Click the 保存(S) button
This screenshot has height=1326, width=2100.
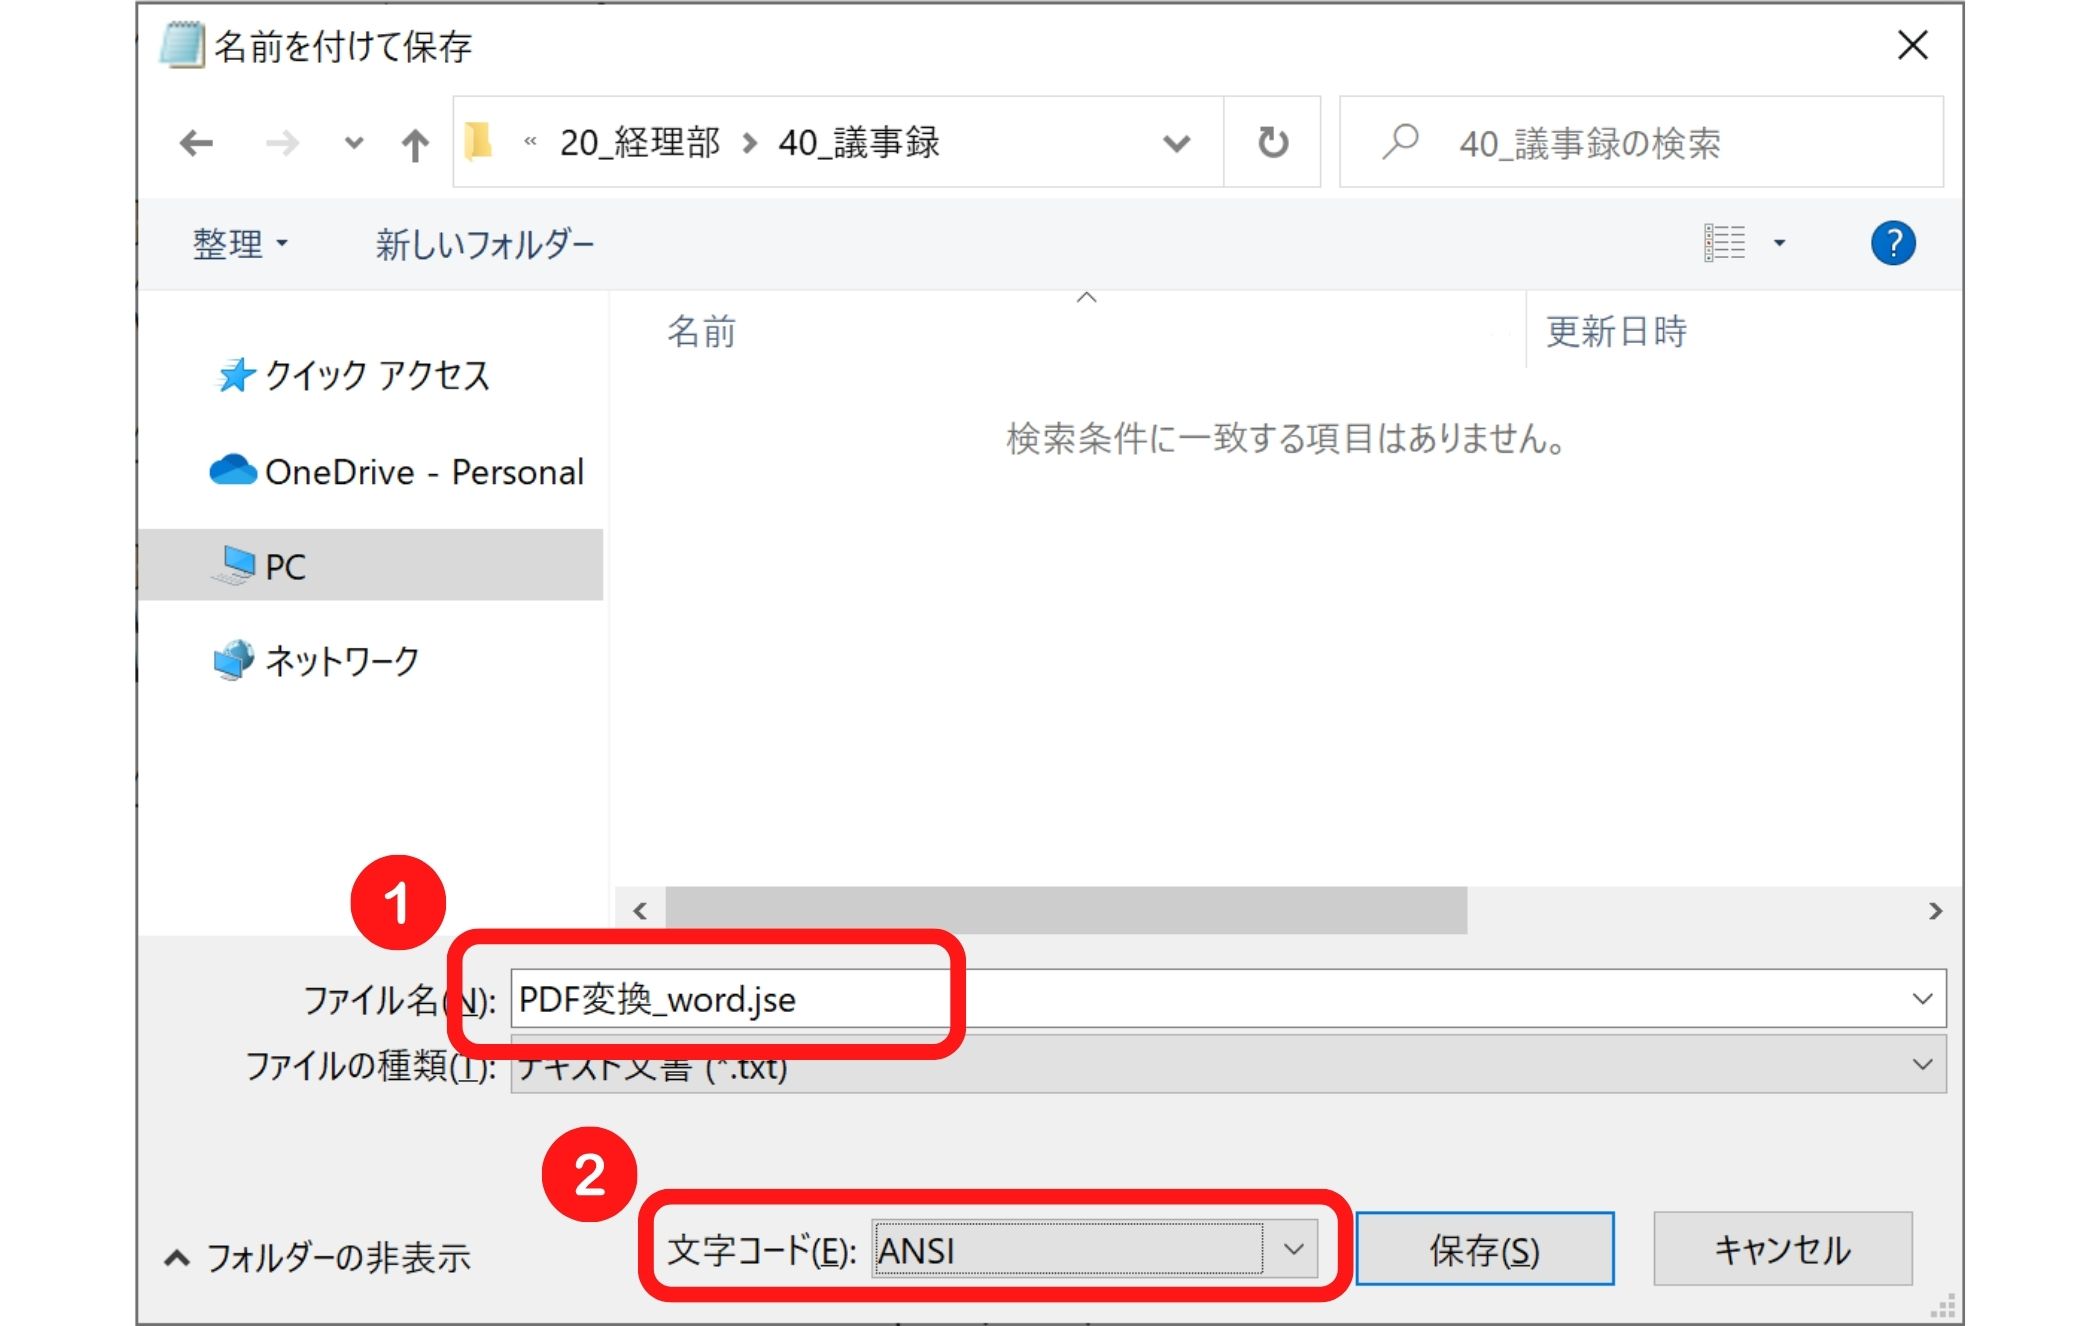coord(1484,1249)
